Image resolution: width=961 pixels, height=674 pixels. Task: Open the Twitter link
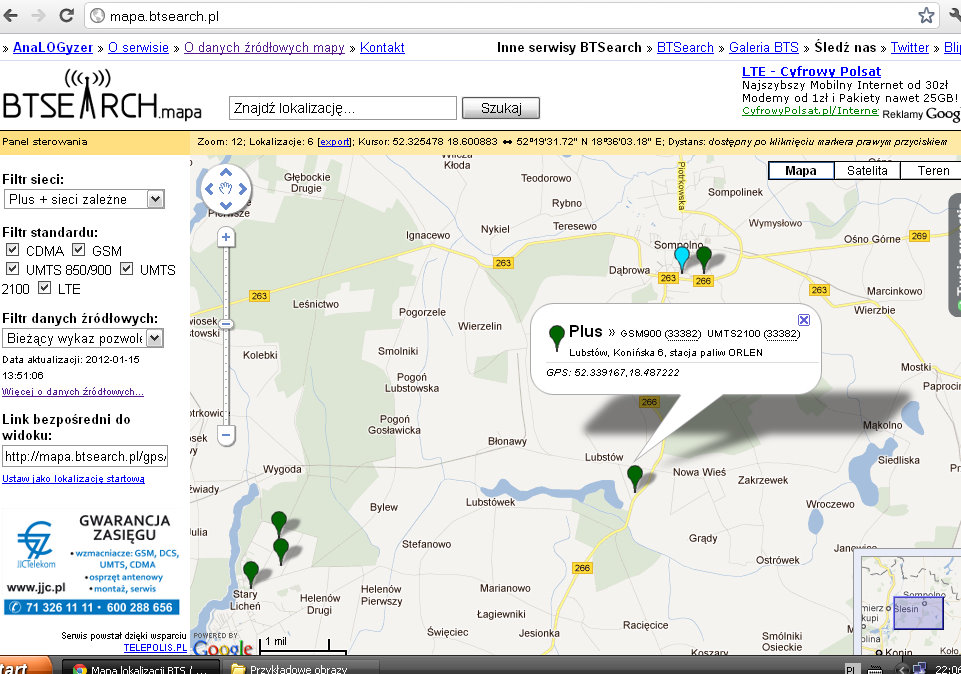[910, 47]
